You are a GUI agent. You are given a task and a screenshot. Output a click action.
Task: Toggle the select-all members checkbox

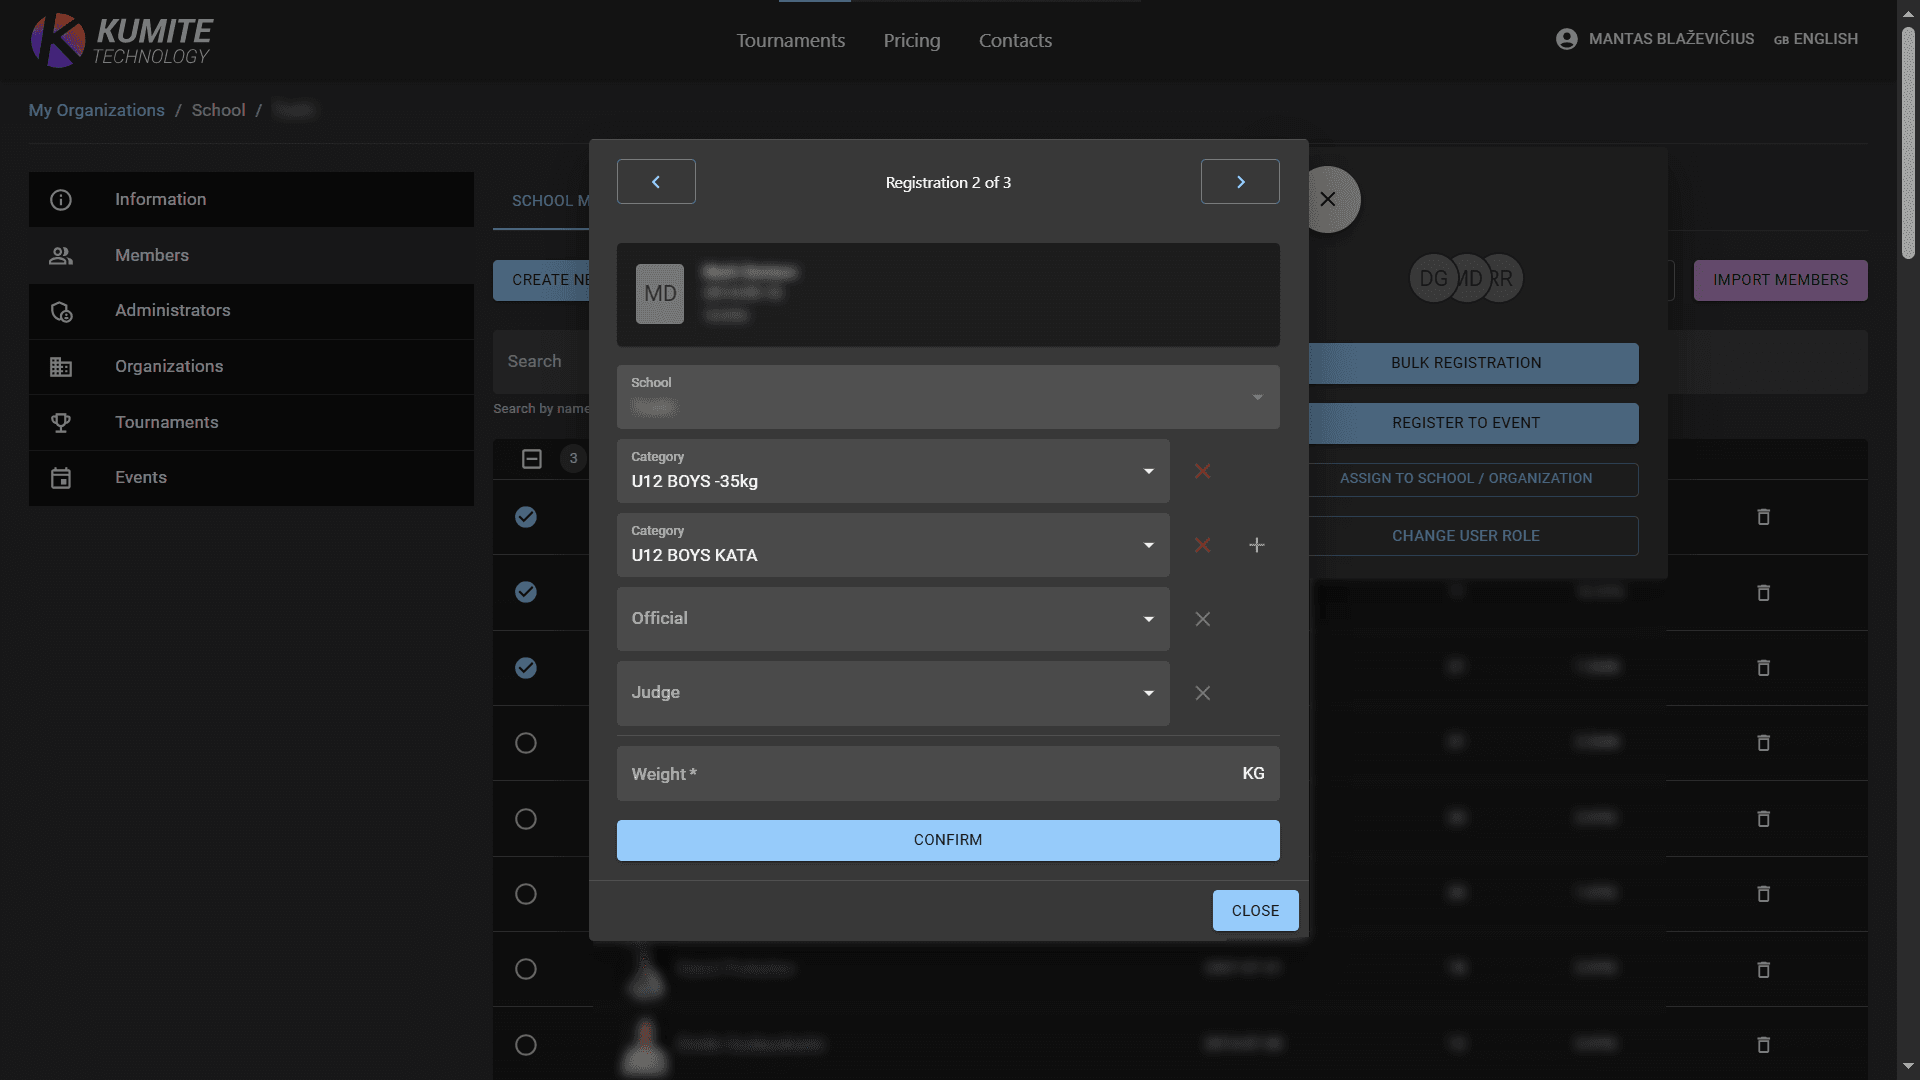pyautogui.click(x=532, y=459)
